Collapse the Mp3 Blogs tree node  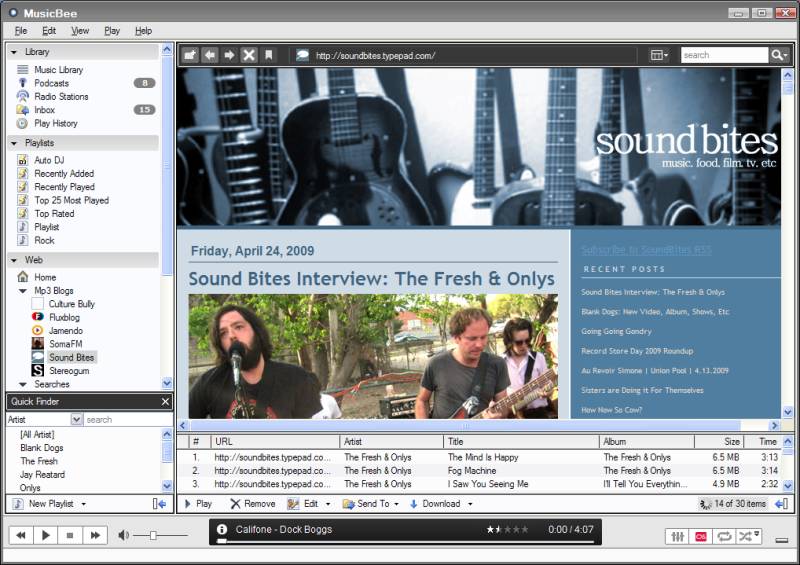coord(22,291)
